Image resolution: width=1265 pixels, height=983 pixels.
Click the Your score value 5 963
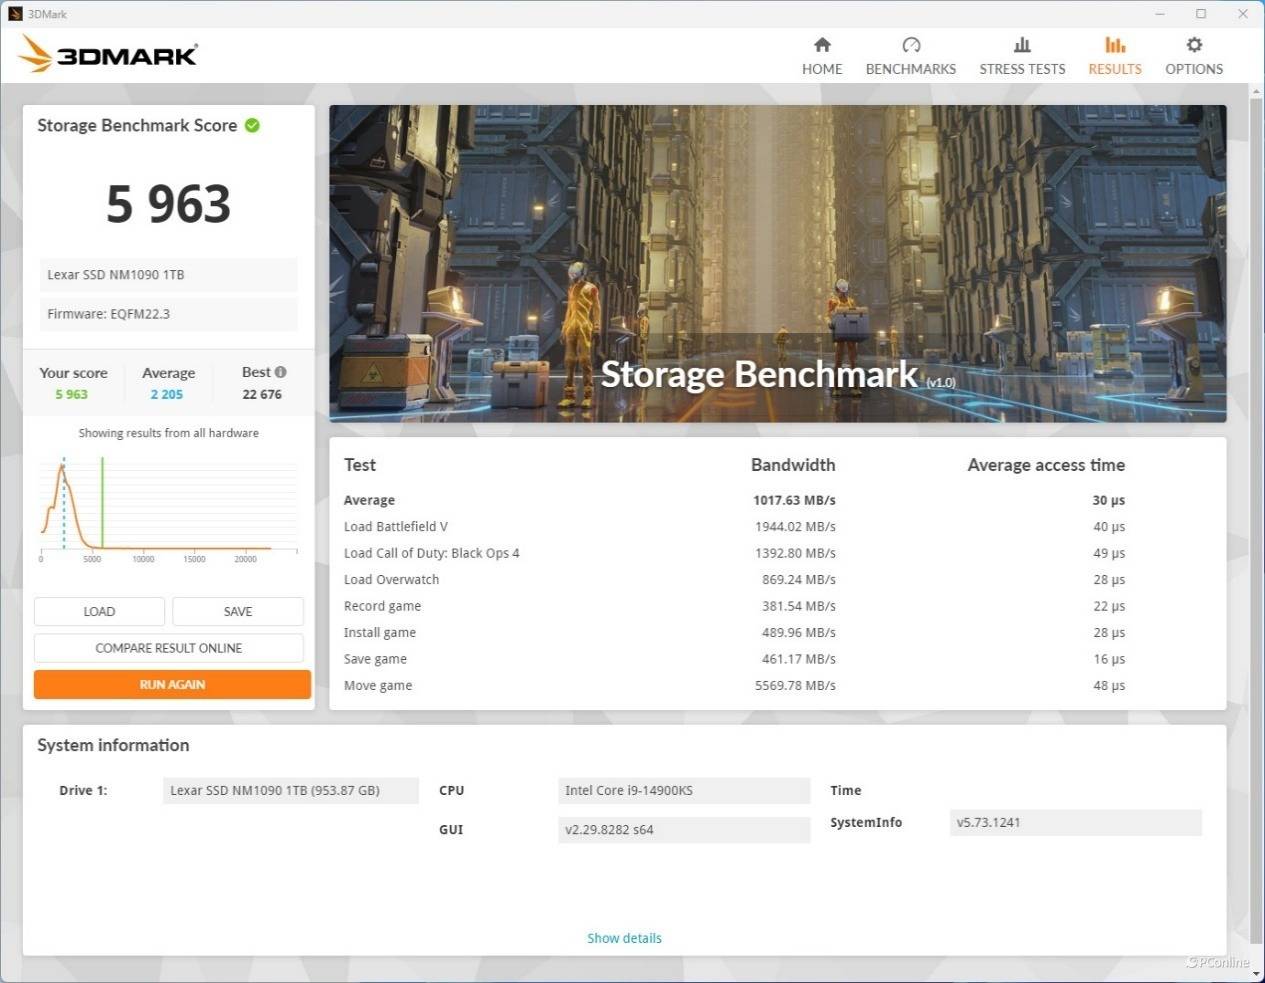tap(71, 395)
